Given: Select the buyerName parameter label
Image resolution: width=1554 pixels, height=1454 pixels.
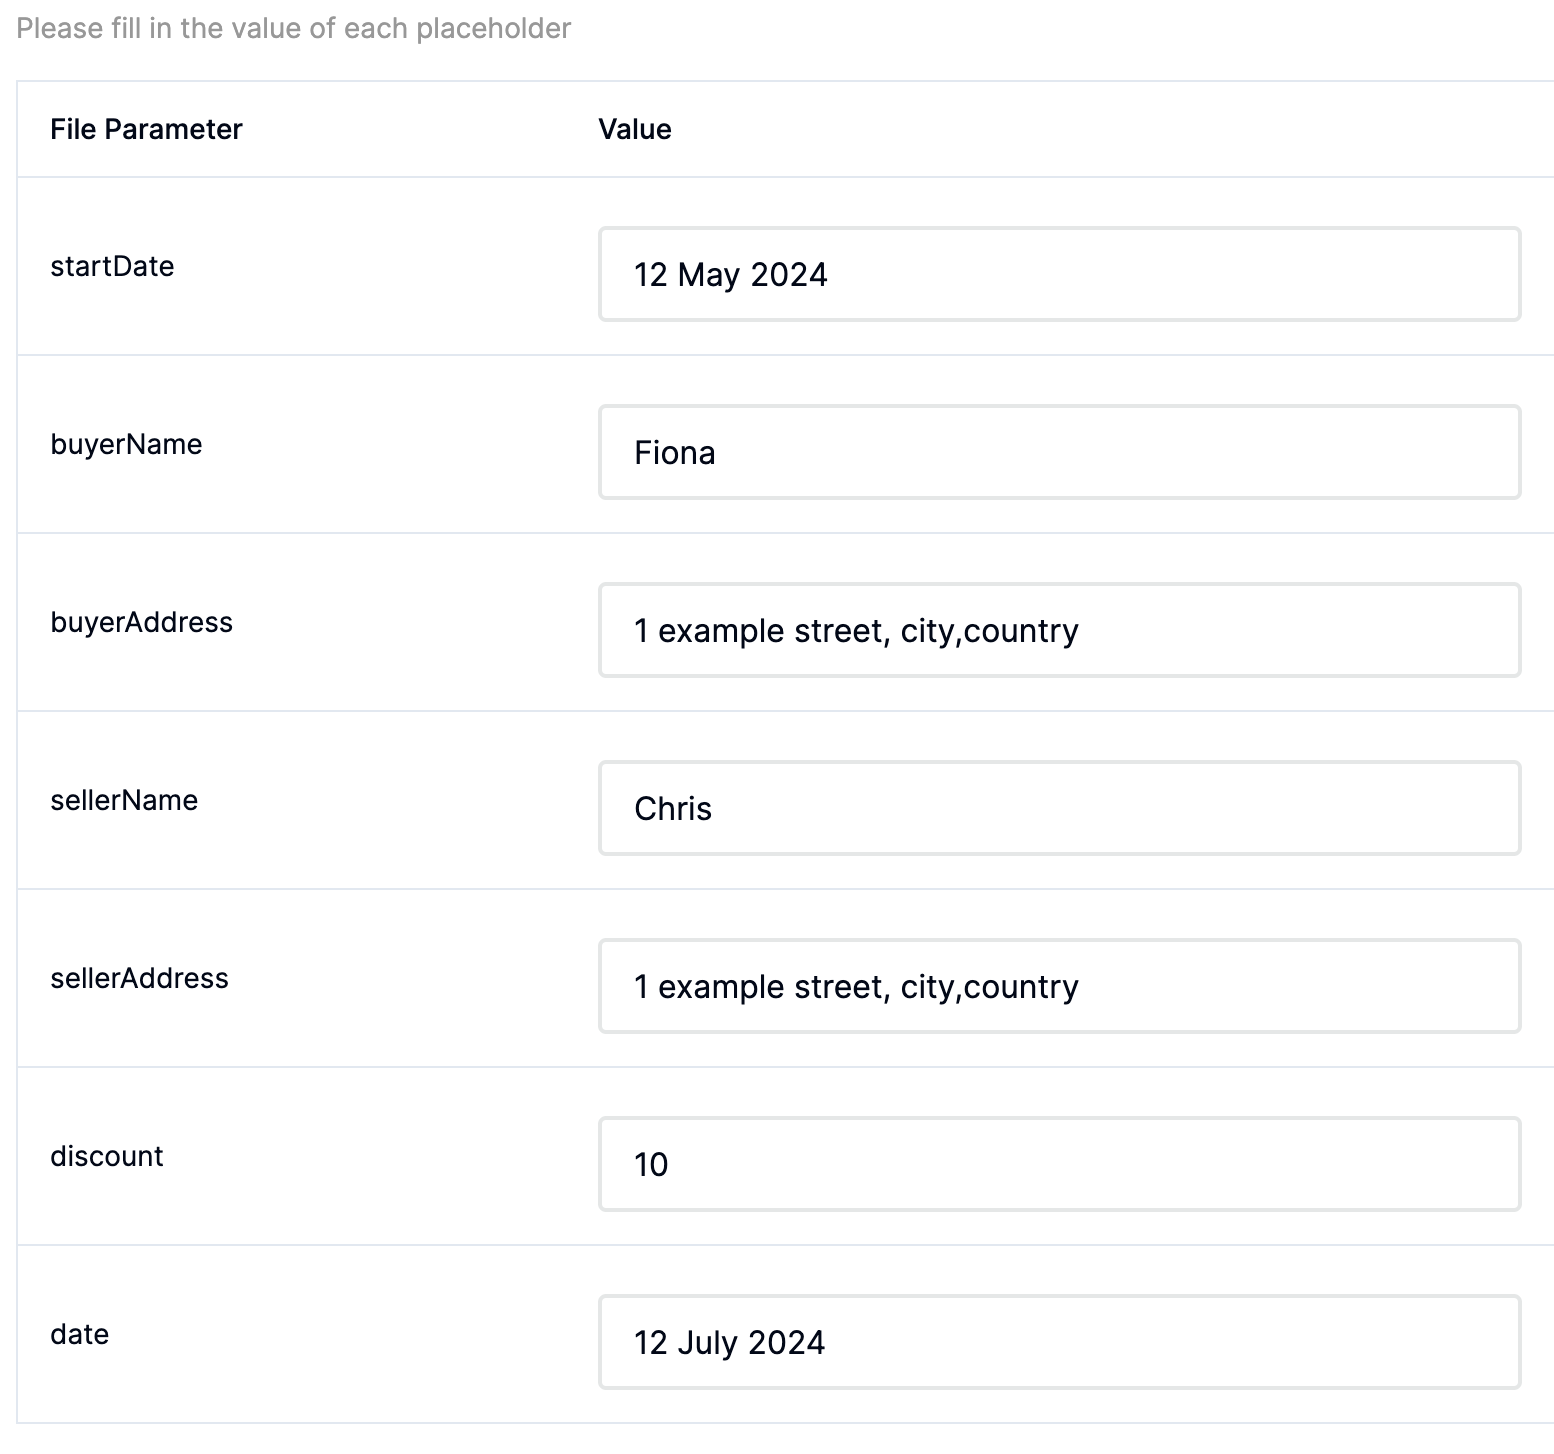Looking at the screenshot, I should [x=126, y=444].
